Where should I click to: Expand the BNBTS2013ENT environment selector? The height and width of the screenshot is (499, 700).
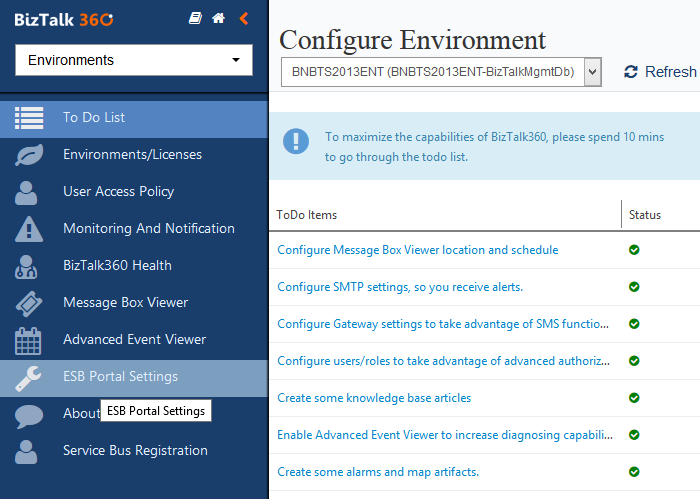(x=441, y=72)
